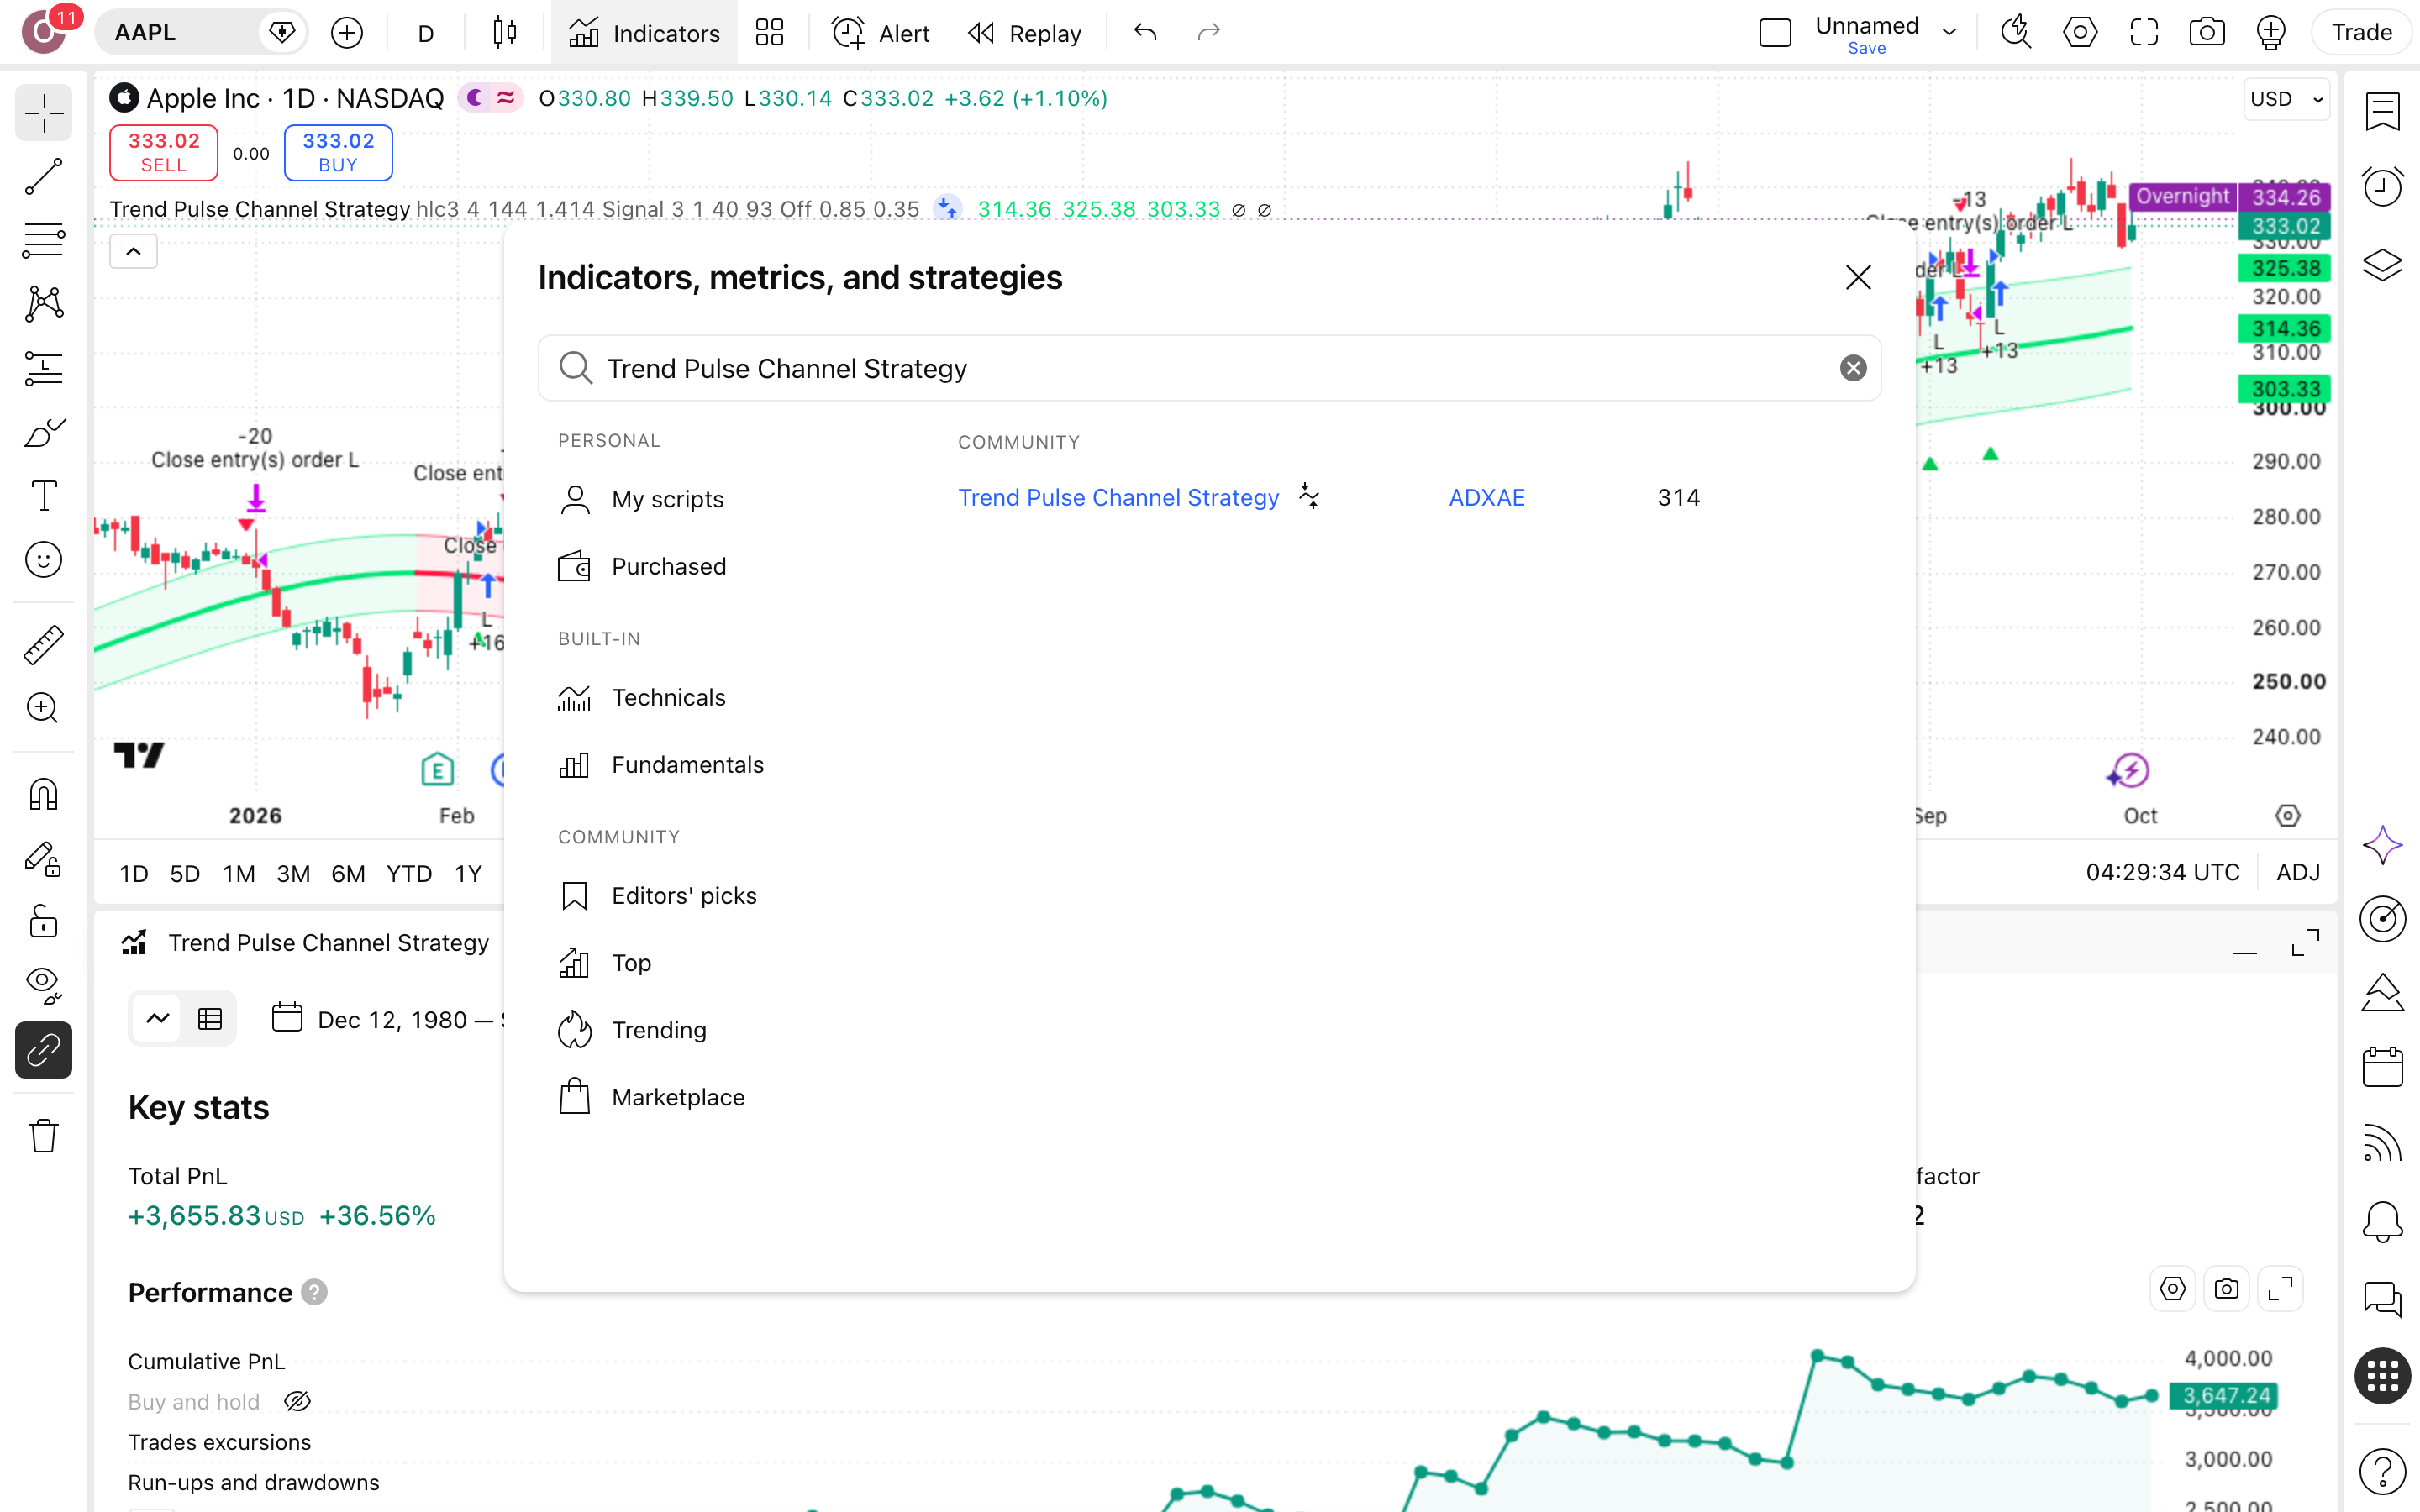Clear the indicator search text

tap(1853, 368)
